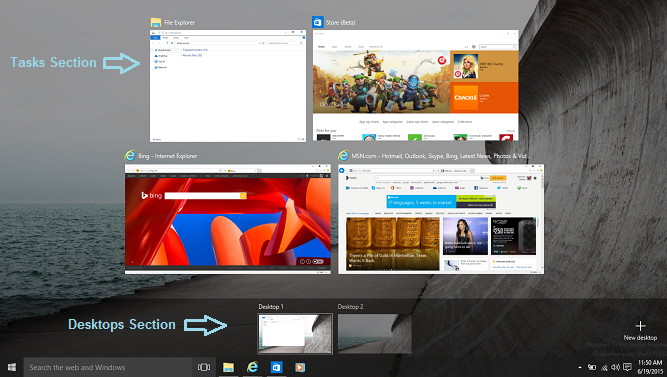The width and height of the screenshot is (667, 377).
Task: Click the Store (Beta) title icon
Action: coord(317,22)
